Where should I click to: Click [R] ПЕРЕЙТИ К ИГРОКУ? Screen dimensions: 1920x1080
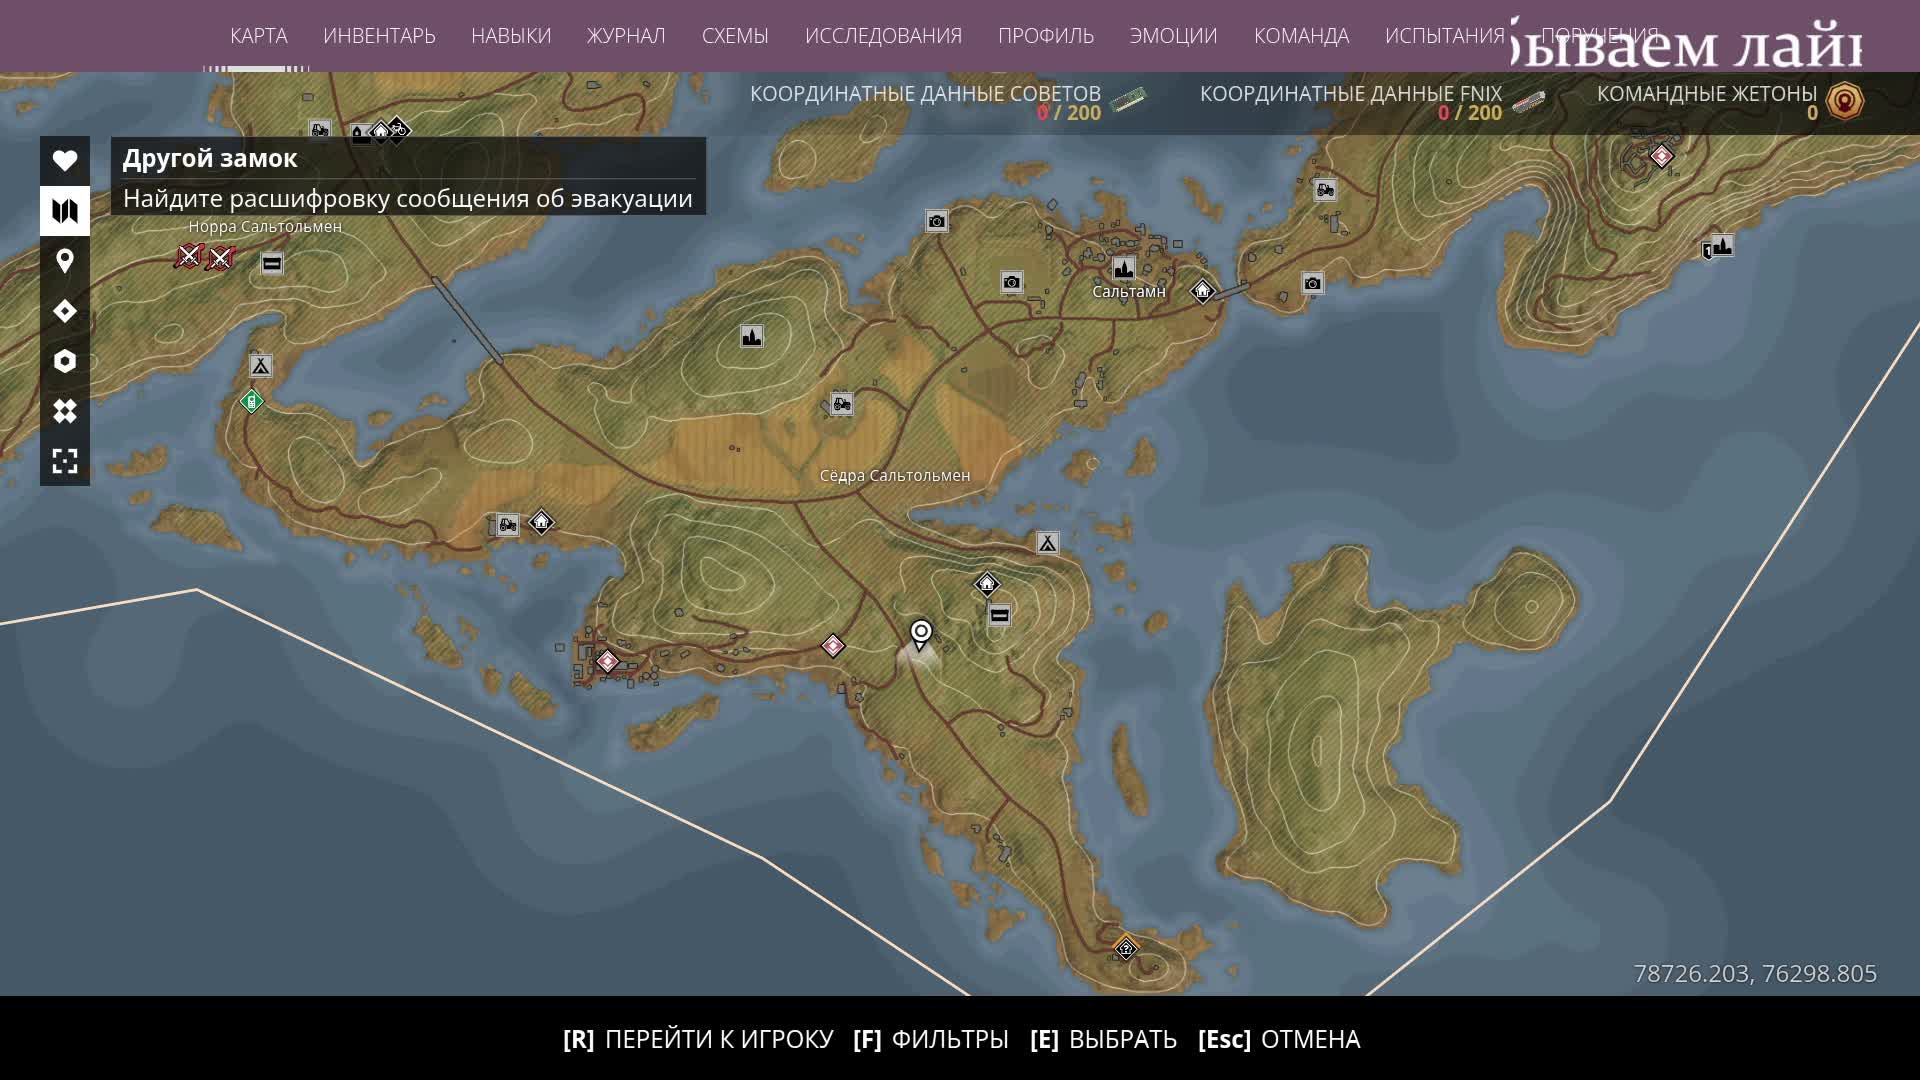point(698,1040)
